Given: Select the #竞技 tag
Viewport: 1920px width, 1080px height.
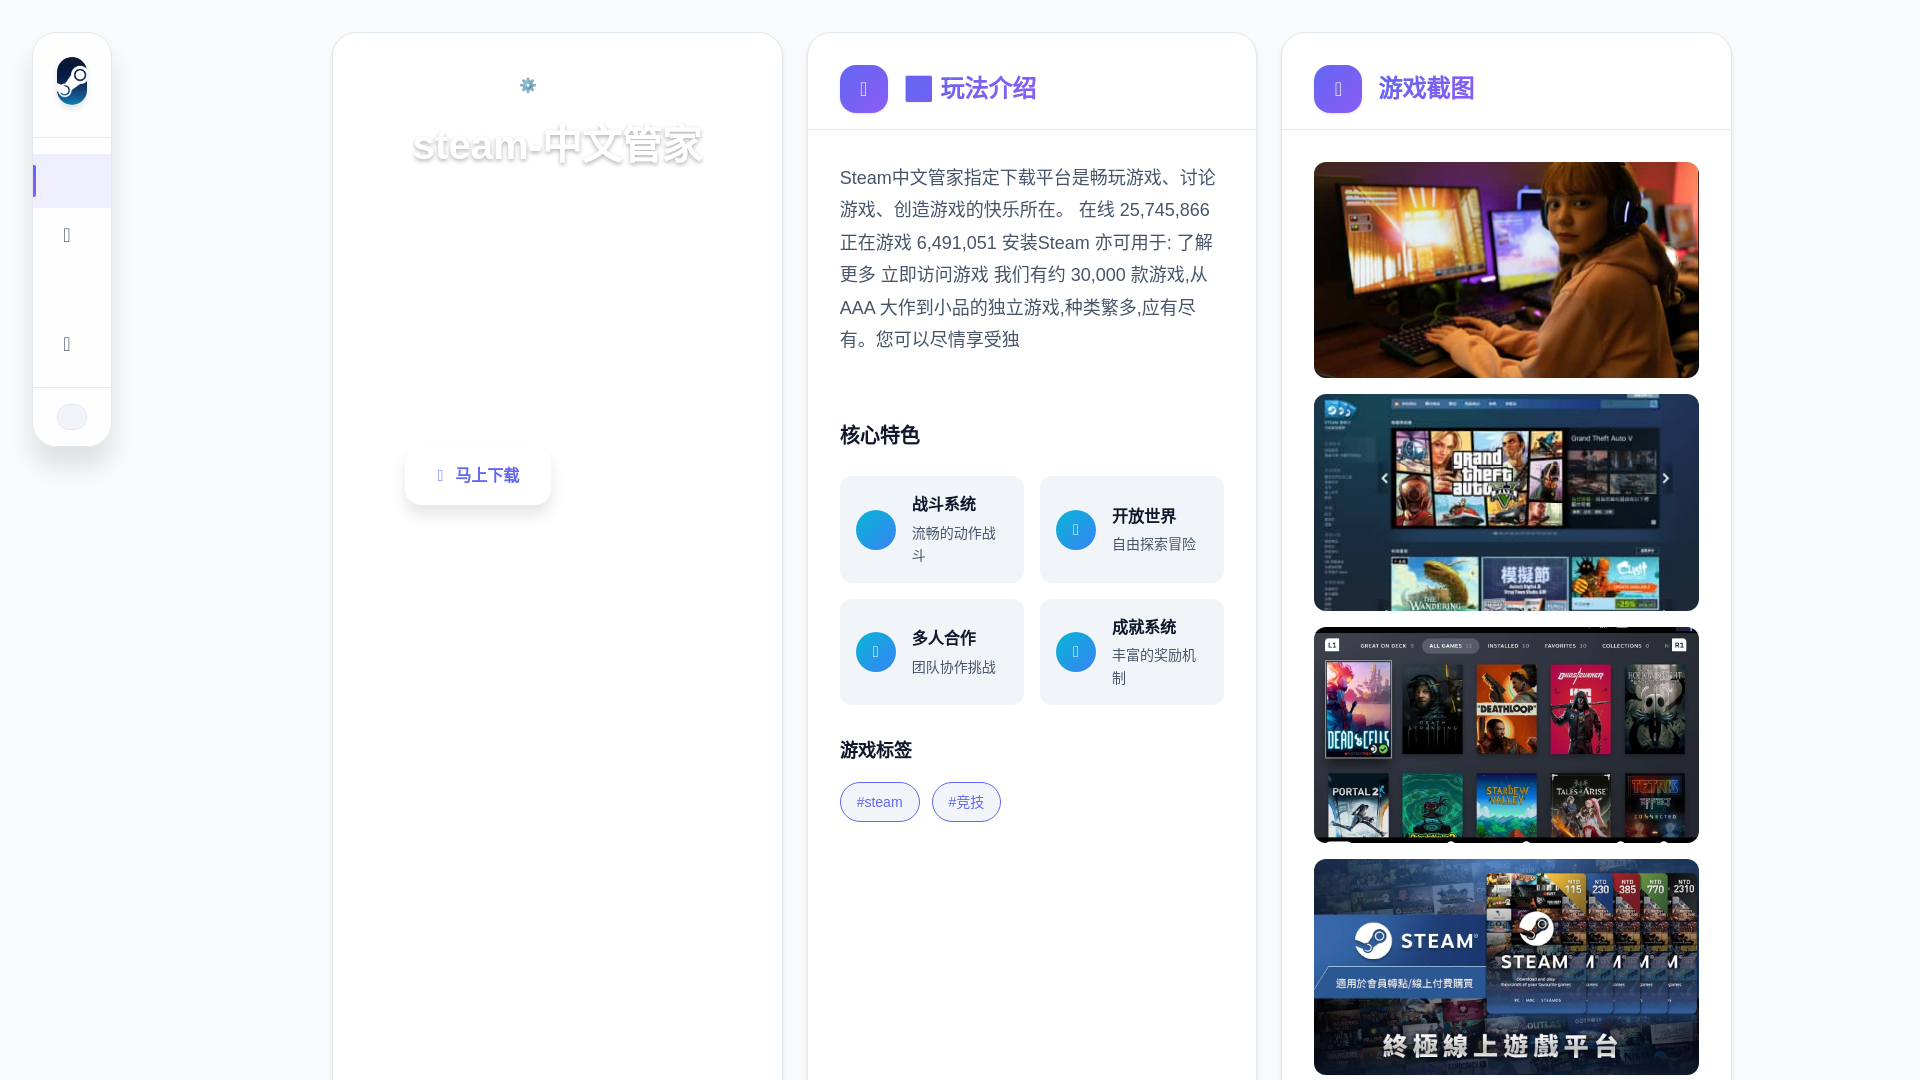Looking at the screenshot, I should 966,802.
